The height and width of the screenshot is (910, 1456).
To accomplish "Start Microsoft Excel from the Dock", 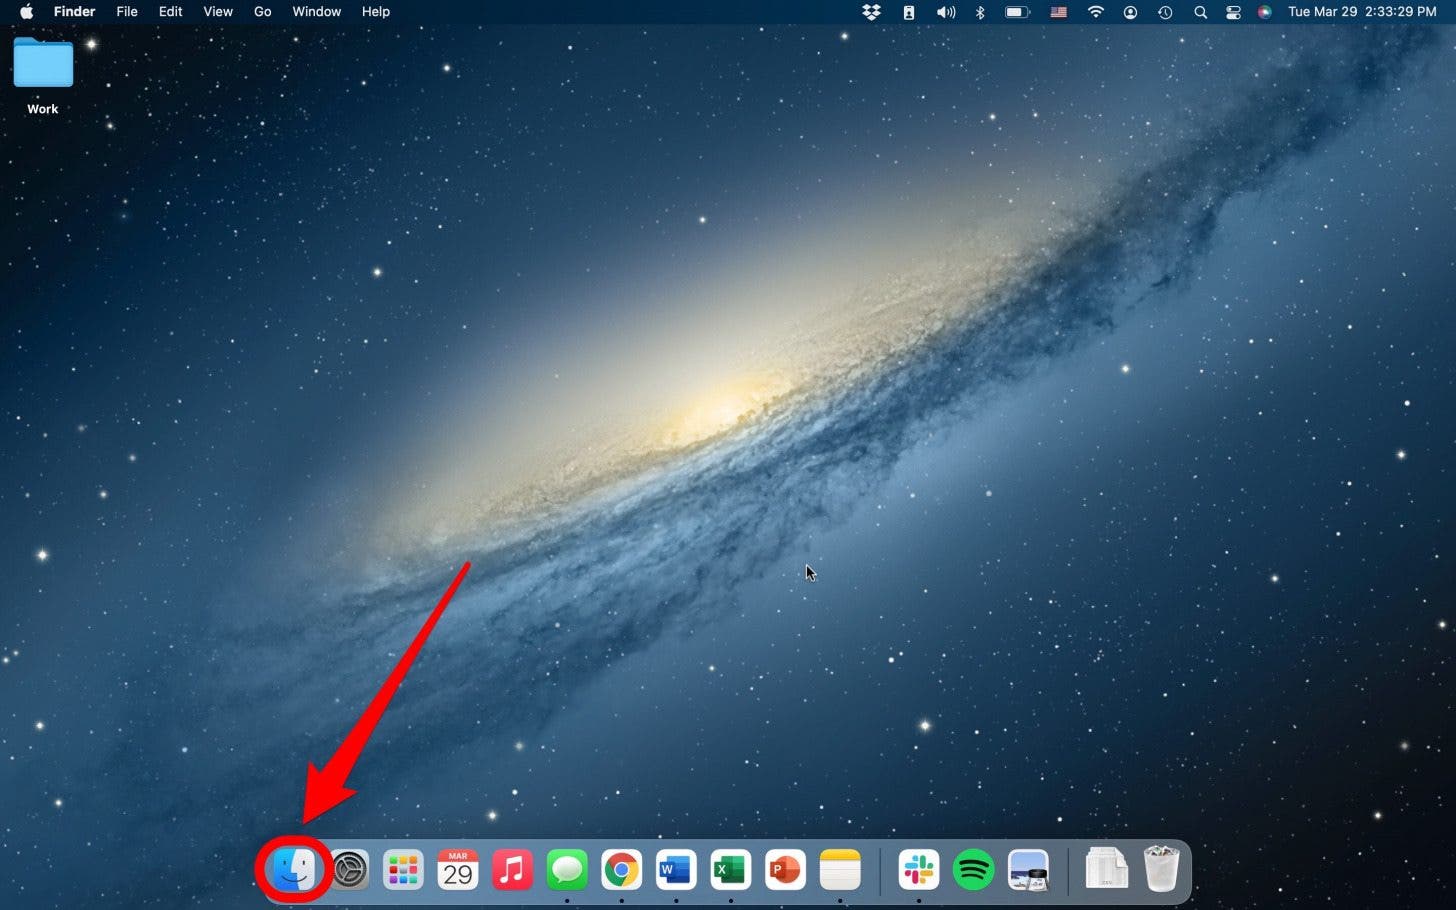I will coord(730,869).
